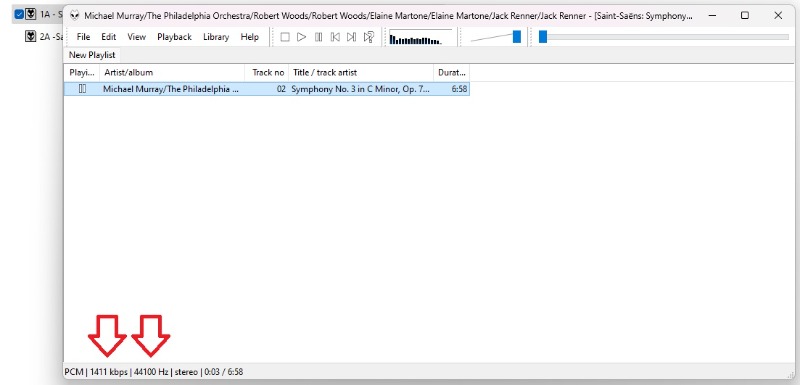This screenshot has height=385, width=800.
Task: Click the spectrum visualization display
Action: 420,37
